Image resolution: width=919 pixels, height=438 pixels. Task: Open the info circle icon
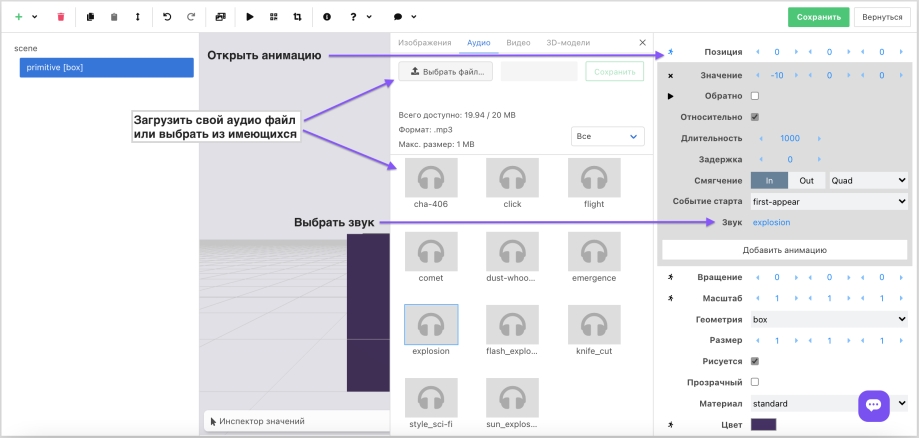pyautogui.click(x=327, y=17)
